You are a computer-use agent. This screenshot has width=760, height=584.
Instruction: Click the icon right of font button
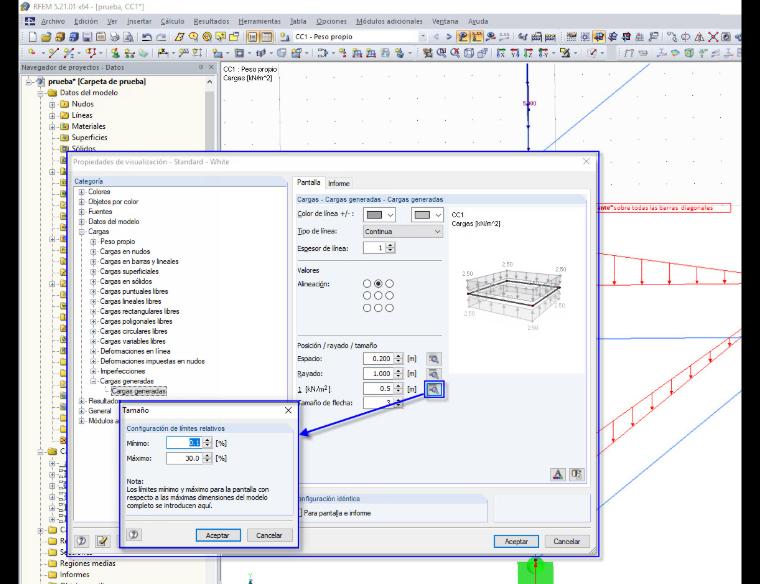(576, 474)
